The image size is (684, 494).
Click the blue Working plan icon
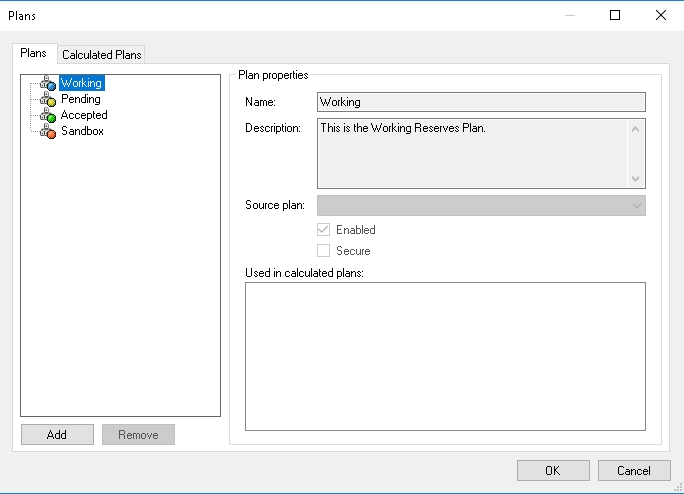click(x=48, y=83)
